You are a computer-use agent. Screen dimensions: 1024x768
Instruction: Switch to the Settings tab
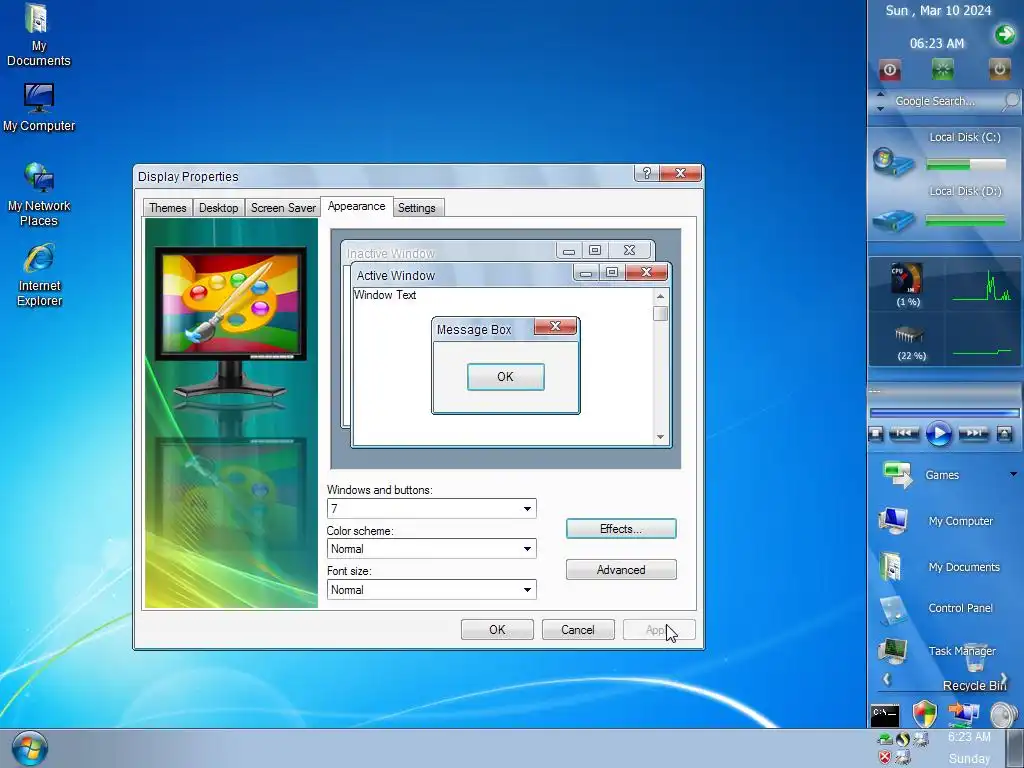click(417, 208)
